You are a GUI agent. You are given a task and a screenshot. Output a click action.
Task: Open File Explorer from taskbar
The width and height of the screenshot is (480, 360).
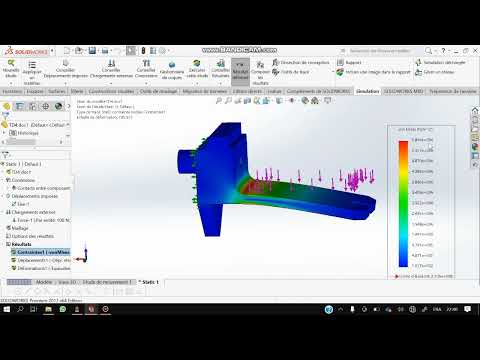49,309
